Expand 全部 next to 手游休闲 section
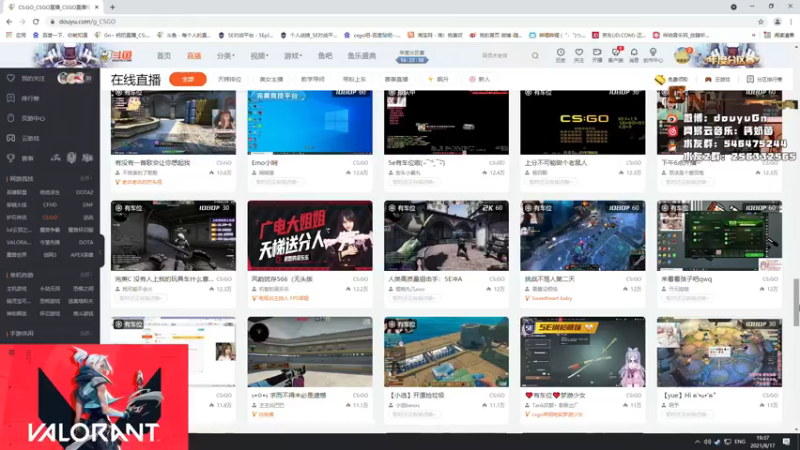 pyautogui.click(x=86, y=333)
